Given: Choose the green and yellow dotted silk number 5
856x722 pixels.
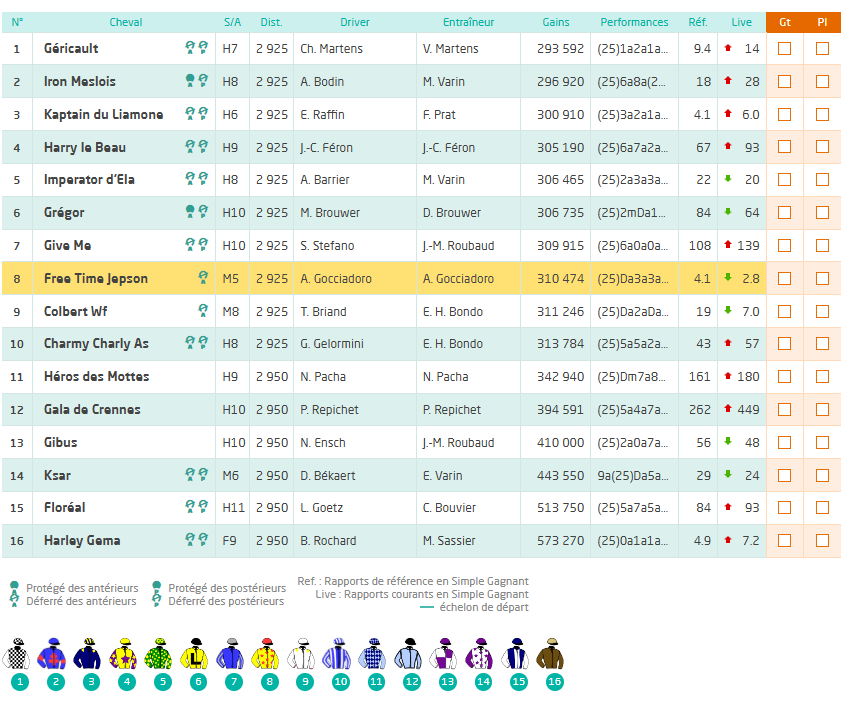Looking at the screenshot, I should click(x=162, y=655).
